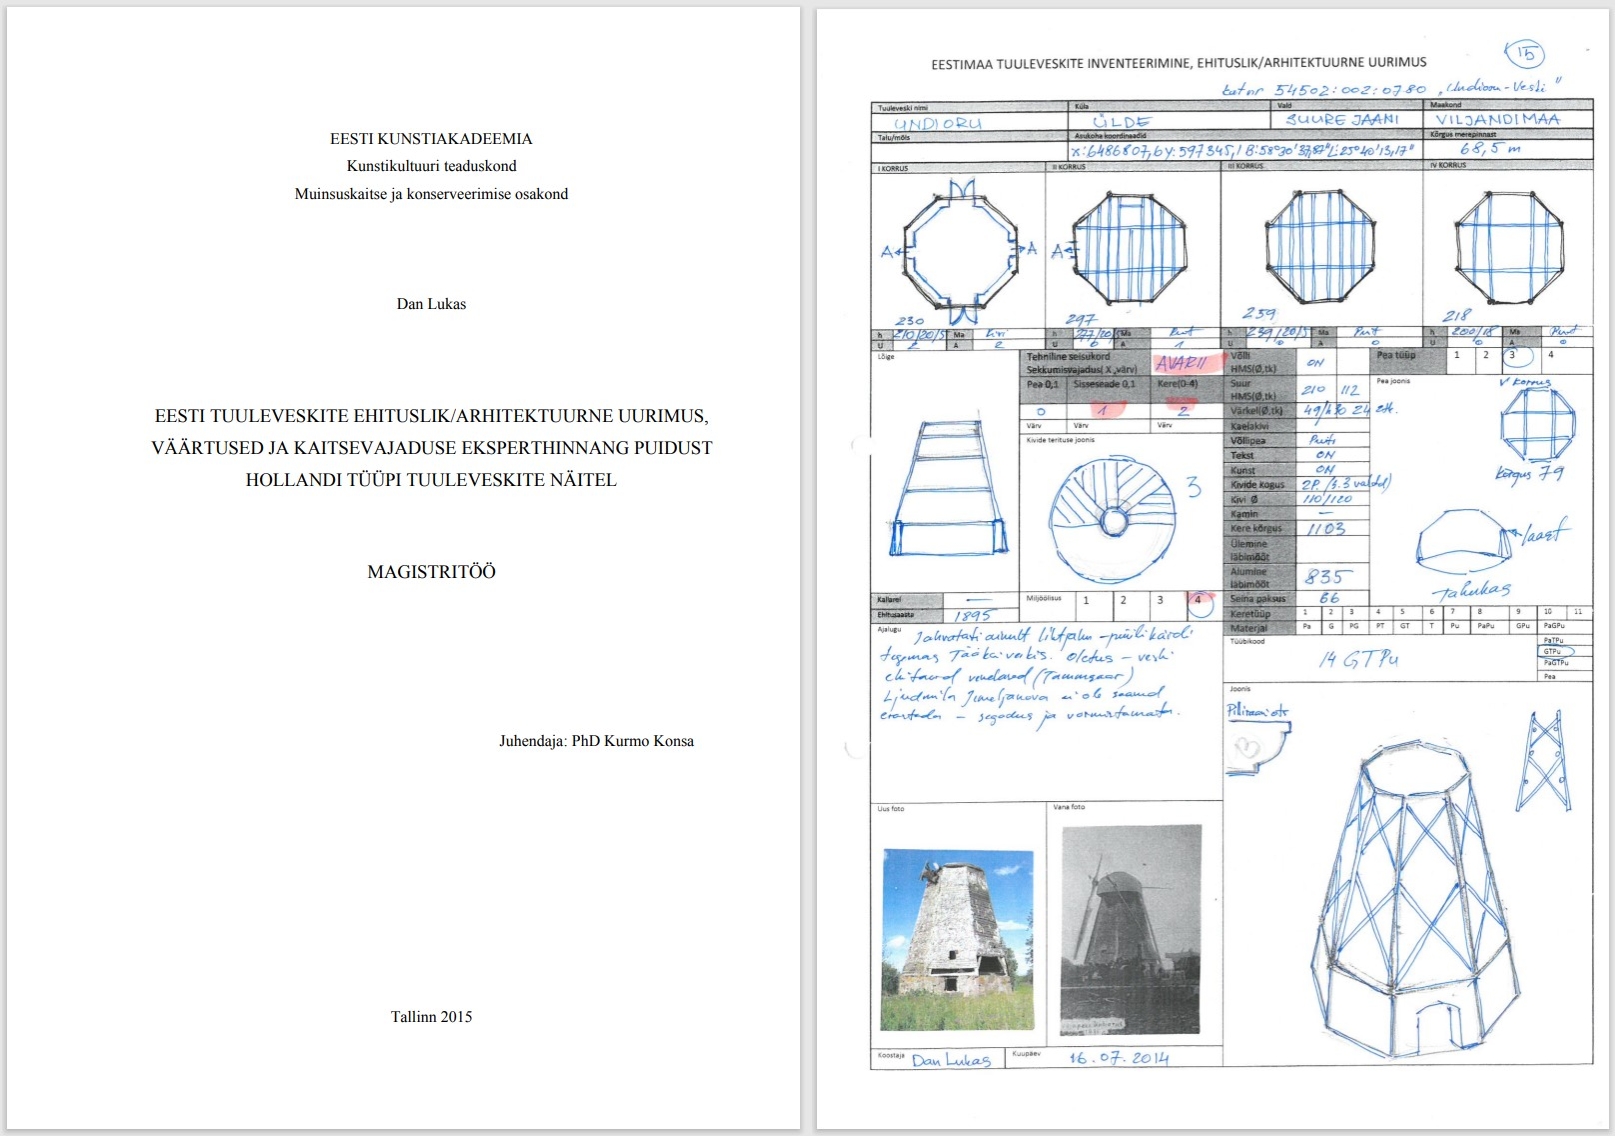
Task: Select the large windmill frame sketch
Action: tap(1410, 900)
